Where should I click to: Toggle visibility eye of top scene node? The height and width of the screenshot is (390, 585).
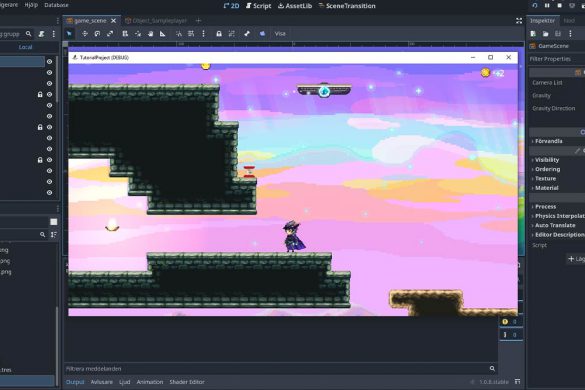point(49,62)
